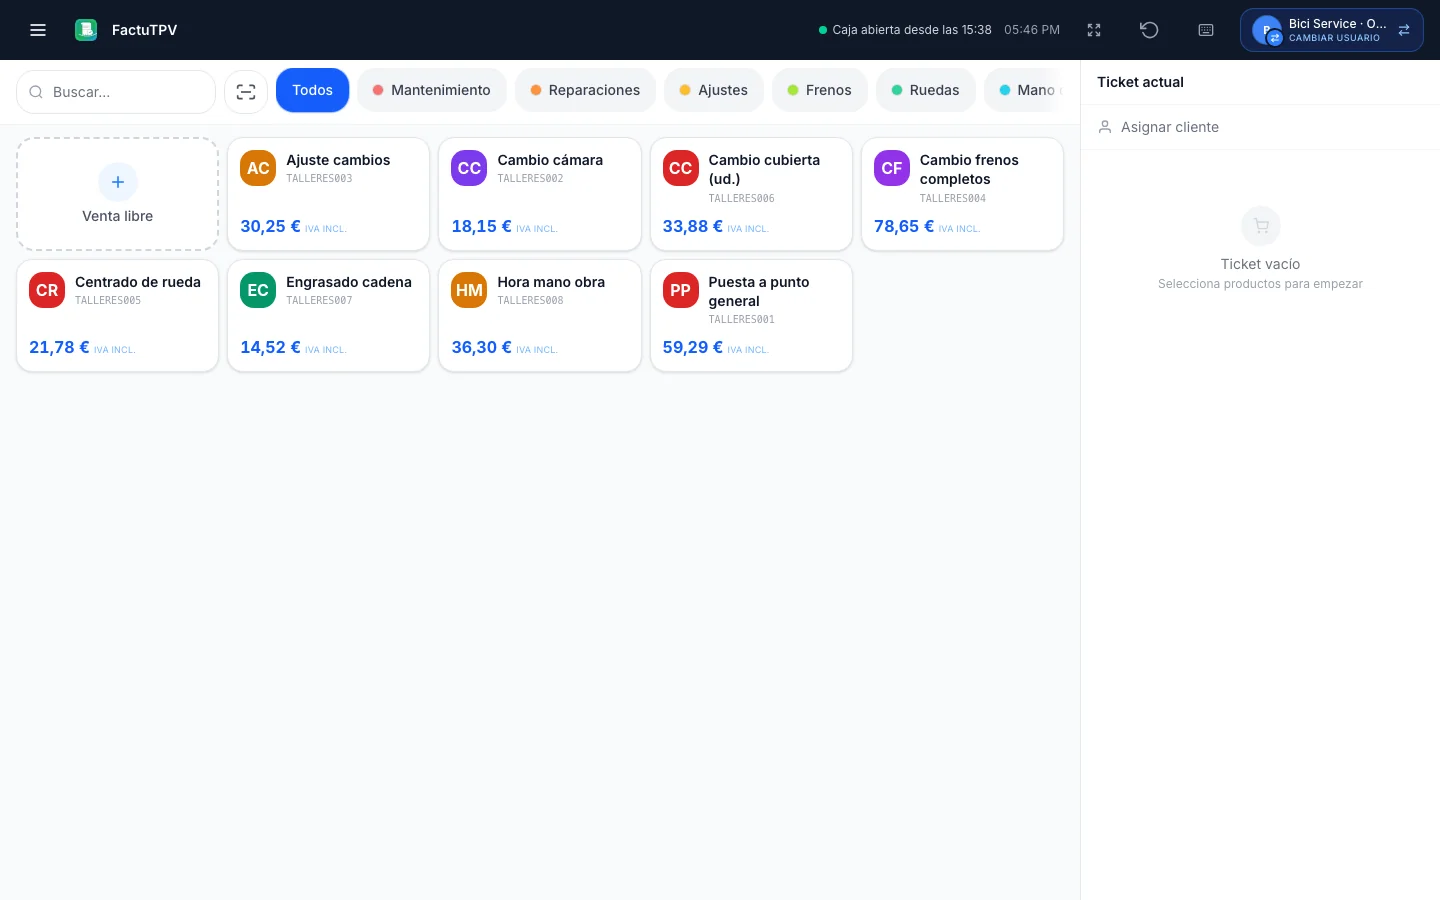Screen dimensions: 1440x900
Task: Click the 33,88 € price
Action: tap(692, 226)
